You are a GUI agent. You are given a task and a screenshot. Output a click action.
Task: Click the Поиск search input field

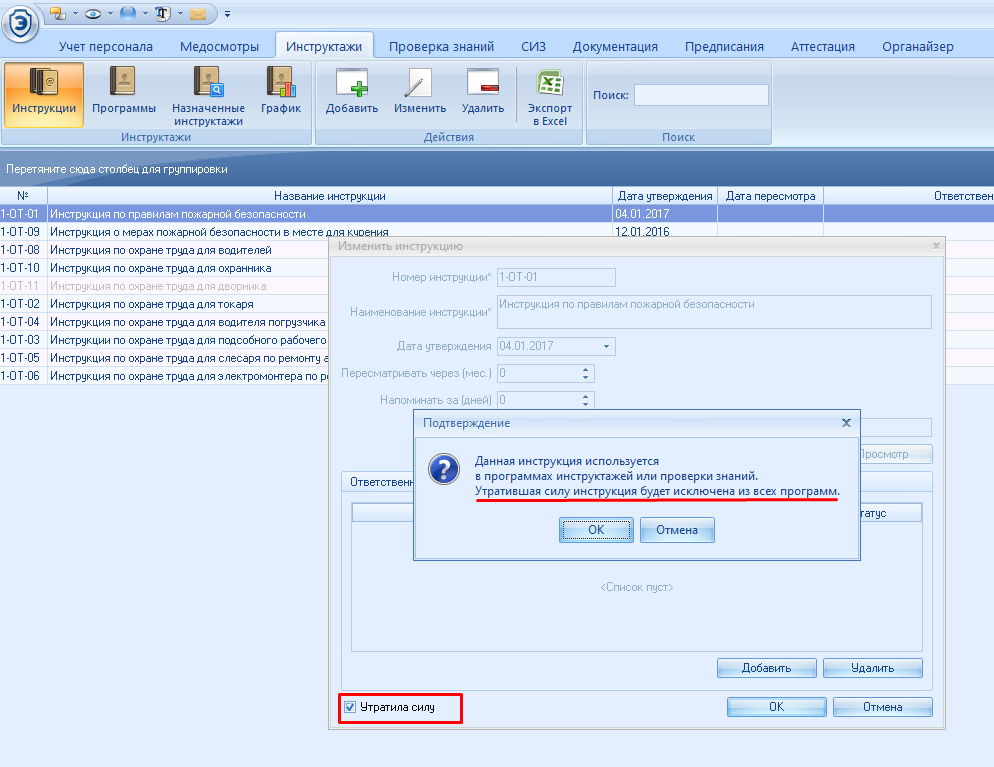click(700, 95)
